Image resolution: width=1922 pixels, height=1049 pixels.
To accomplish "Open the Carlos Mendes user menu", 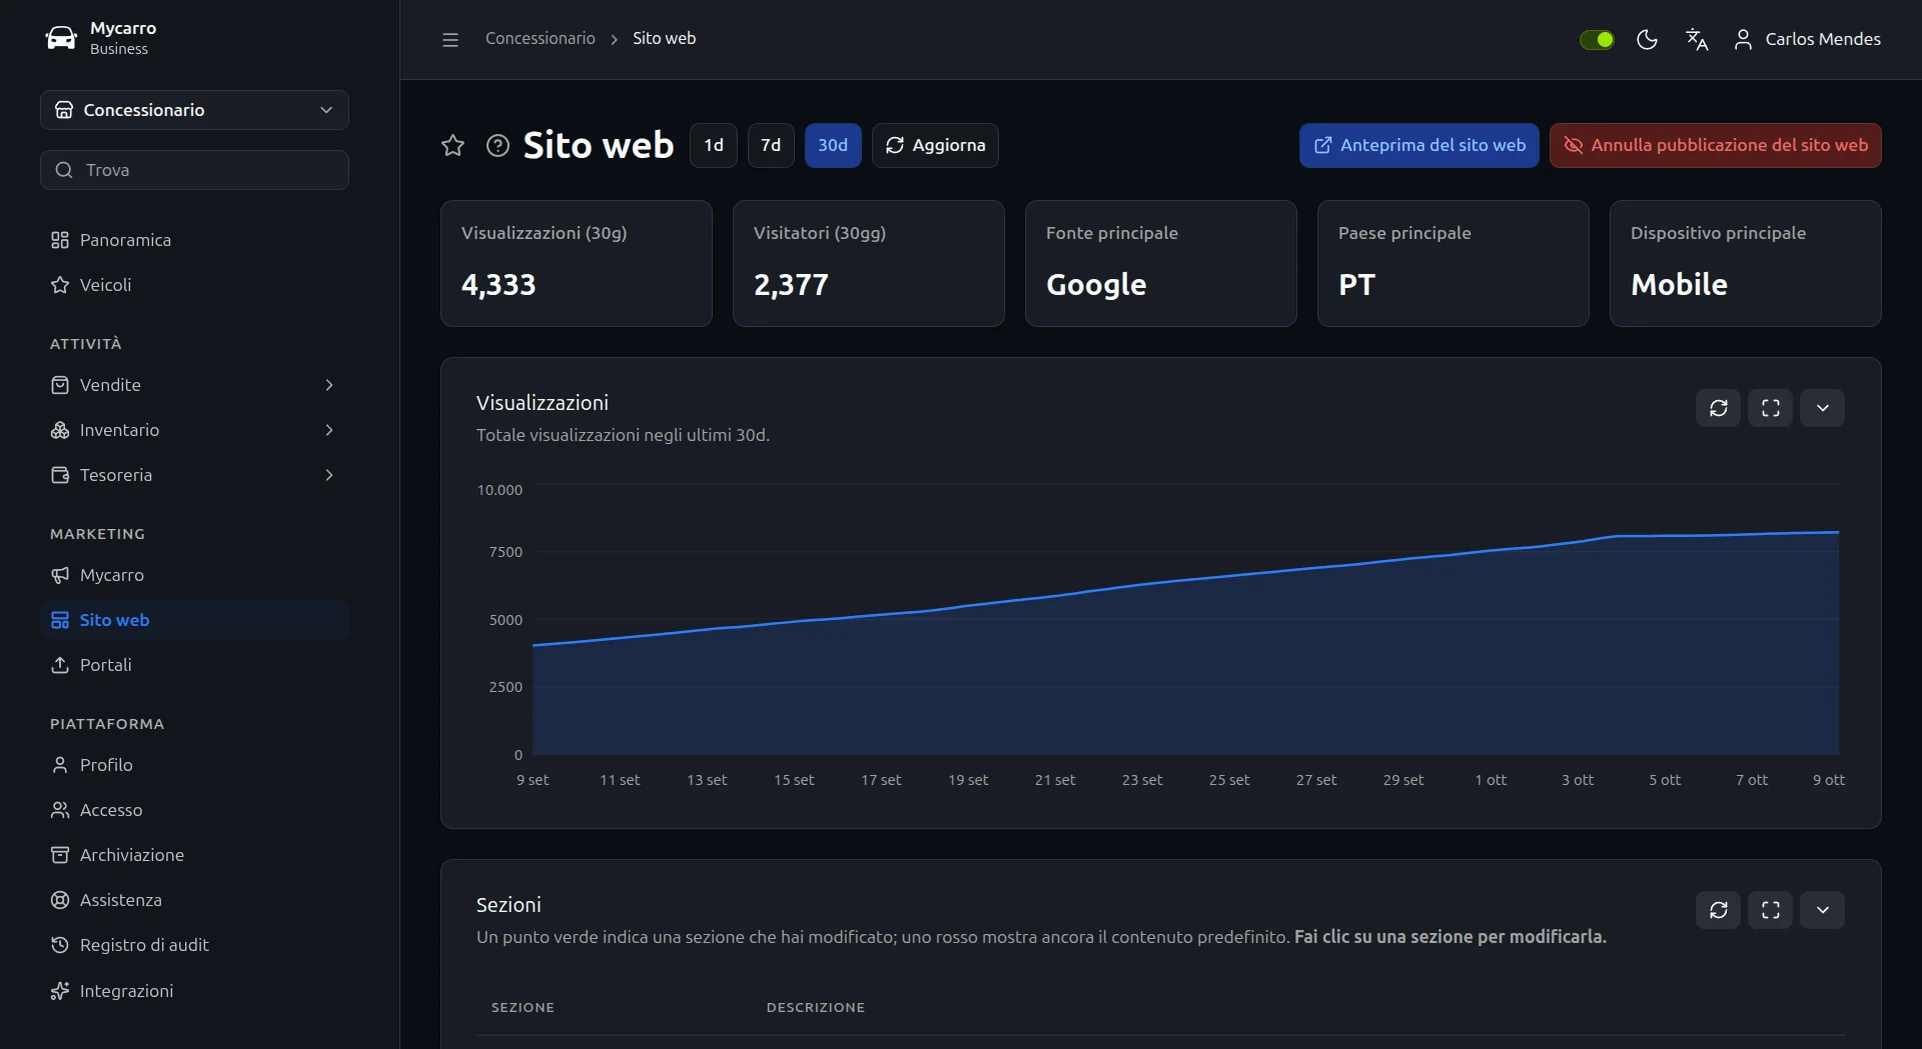I will tap(1807, 39).
